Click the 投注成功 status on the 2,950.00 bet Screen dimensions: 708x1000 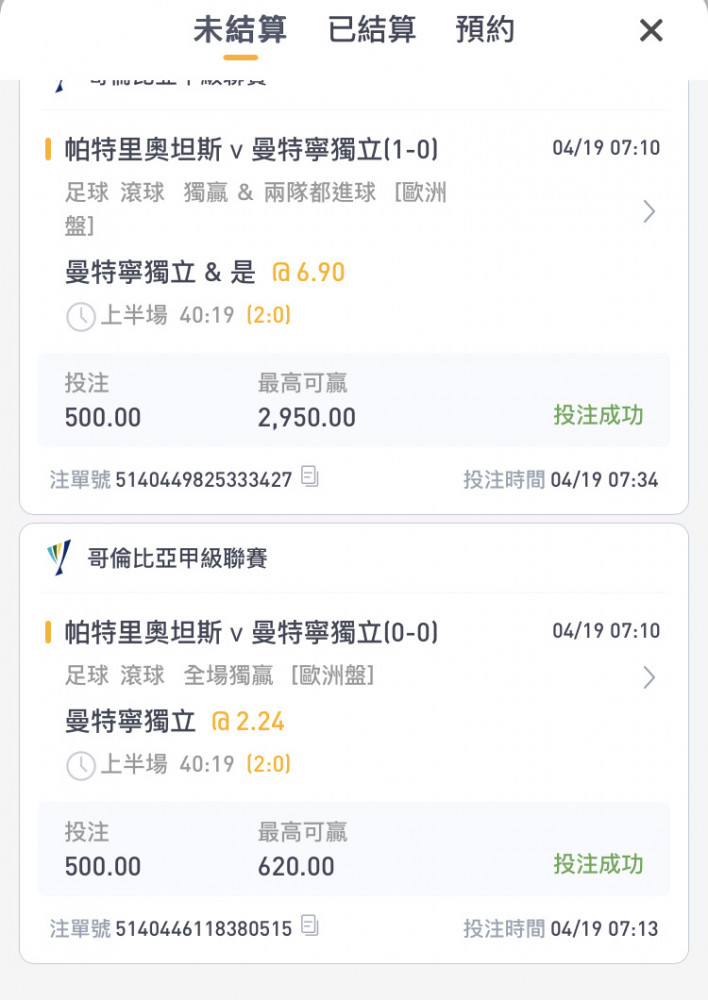point(598,415)
